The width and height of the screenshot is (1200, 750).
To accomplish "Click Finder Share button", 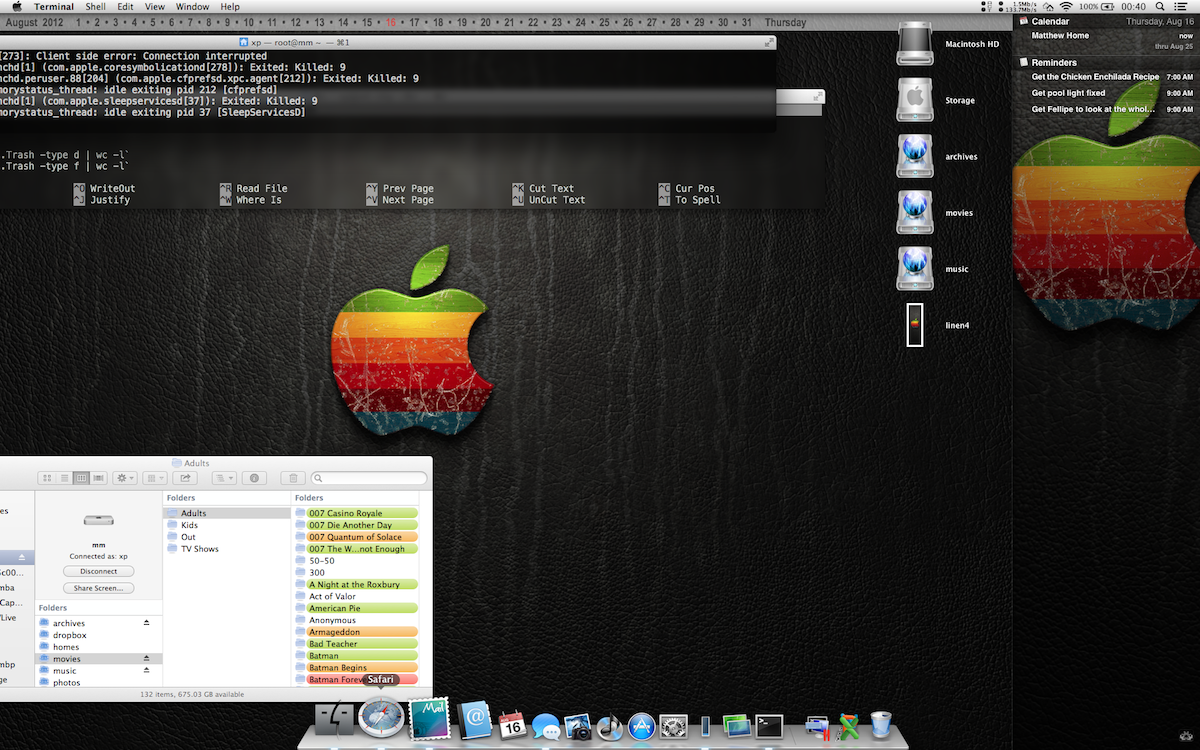I will coord(185,479).
